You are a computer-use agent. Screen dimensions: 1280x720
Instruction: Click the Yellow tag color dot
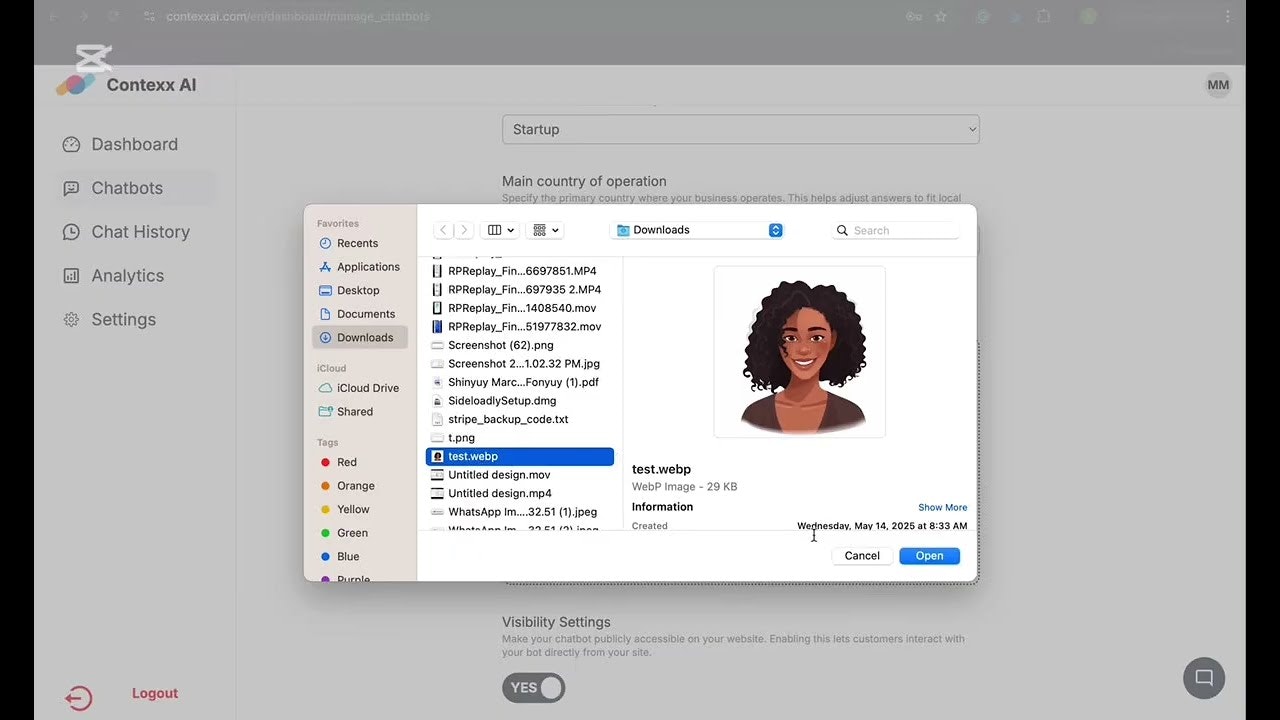[326, 509]
